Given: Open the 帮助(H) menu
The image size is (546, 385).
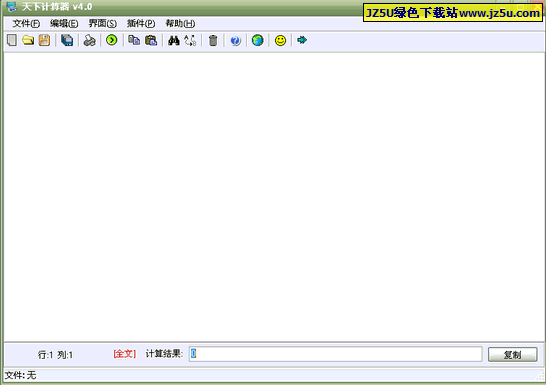Looking at the screenshot, I should click(180, 24).
